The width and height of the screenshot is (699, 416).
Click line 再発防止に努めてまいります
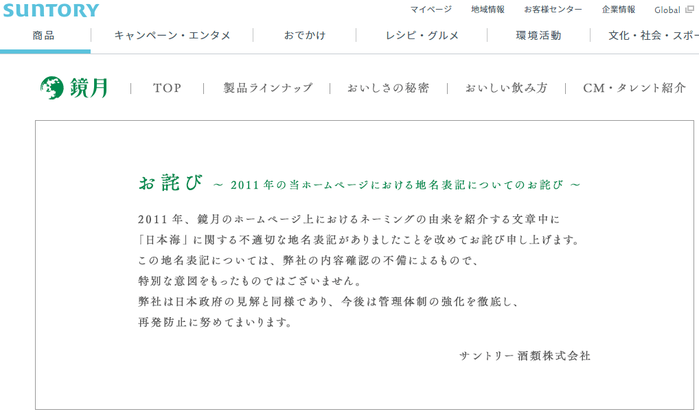[x=215, y=322]
